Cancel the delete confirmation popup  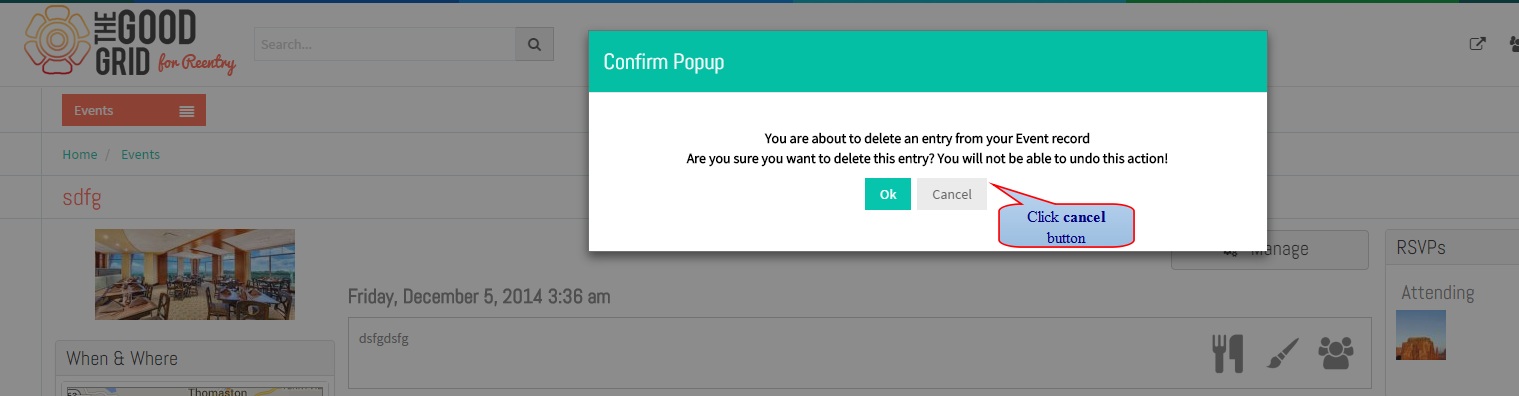coord(952,194)
